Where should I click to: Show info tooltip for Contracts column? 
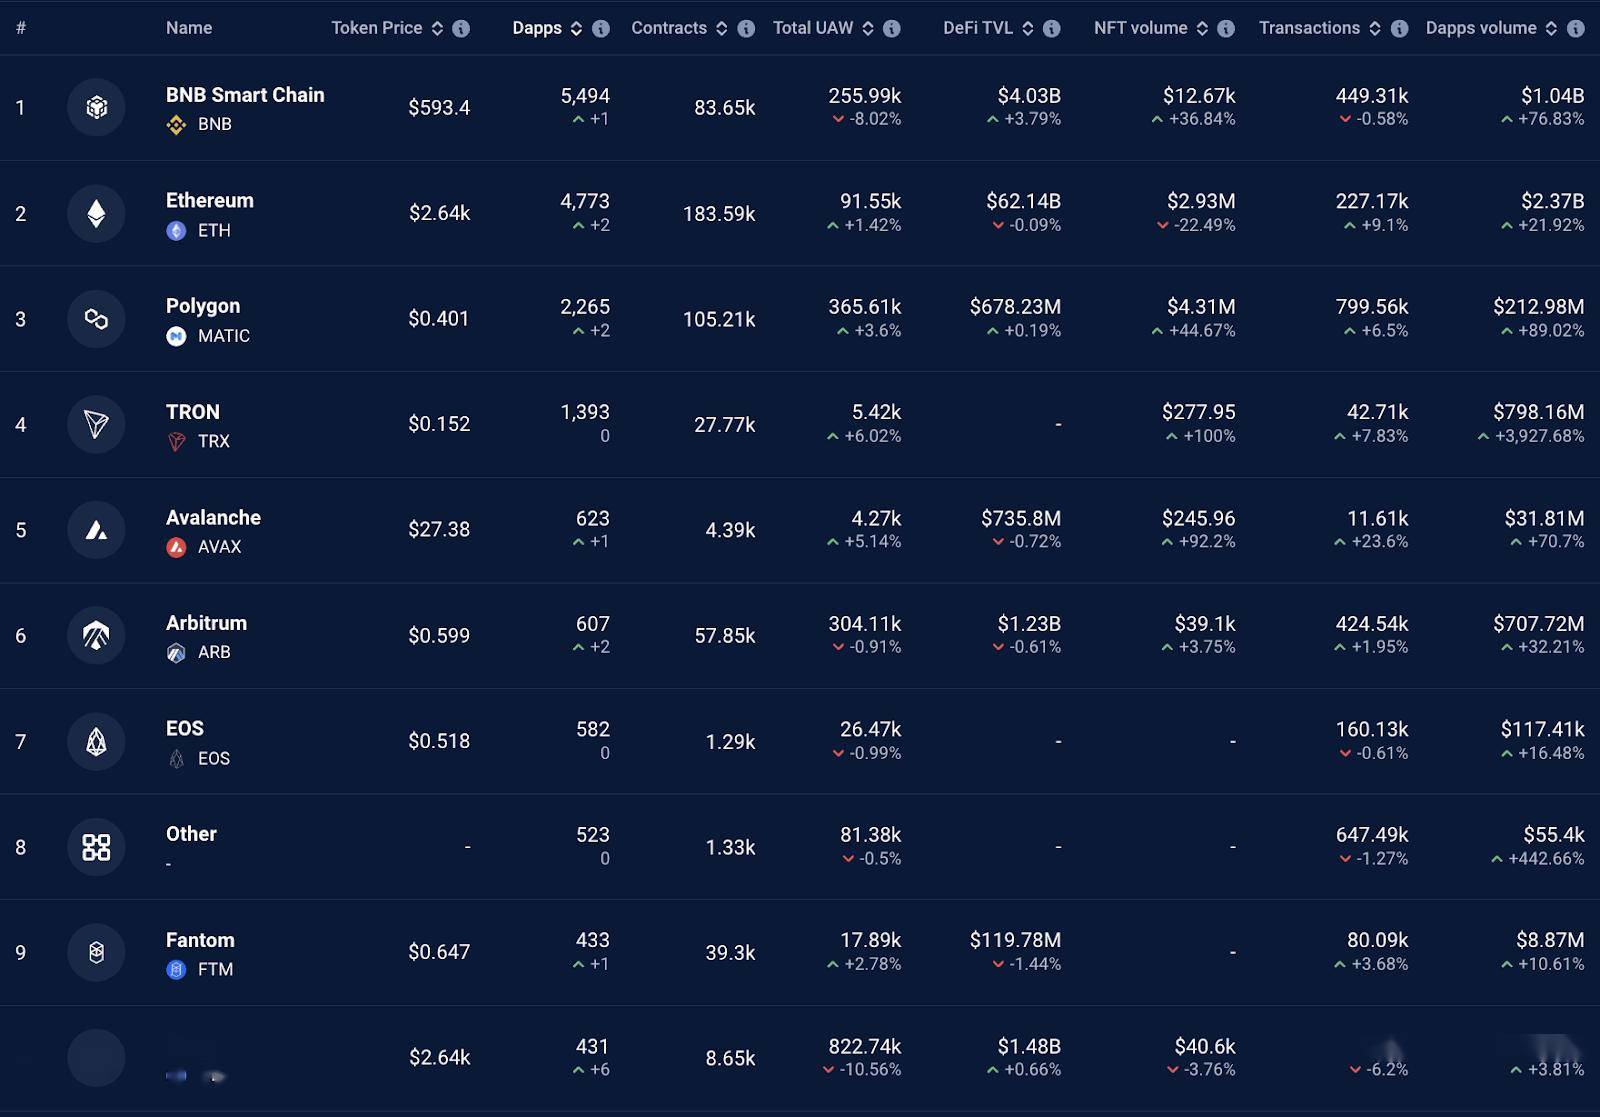coord(746,28)
